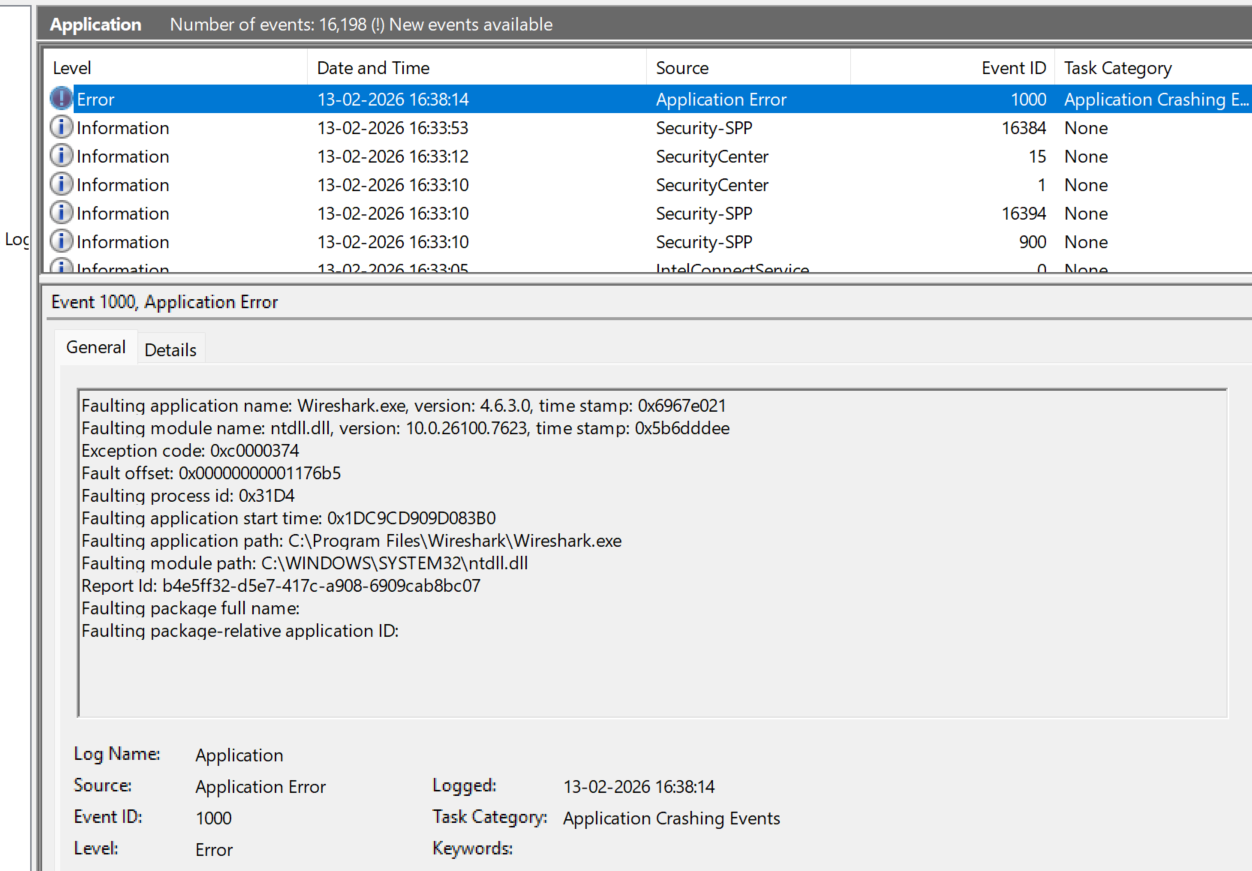The image size is (1252, 871).
Task: Click info icon on SecurityCenter event 1 row
Action: pyautogui.click(x=62, y=185)
